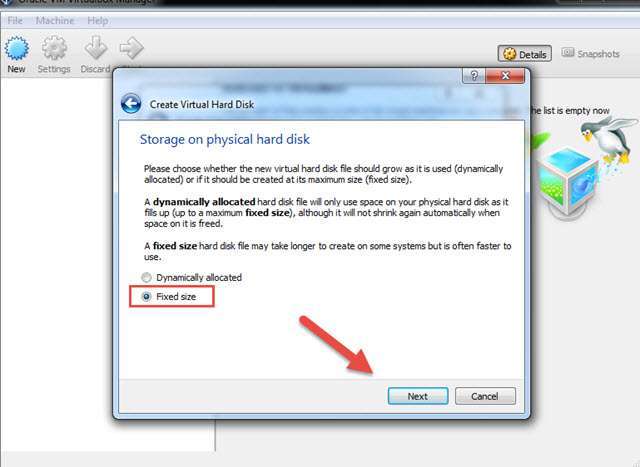Viewport: 640px width, 467px height.
Task: Open the File menu
Action: pyautogui.click(x=15, y=20)
